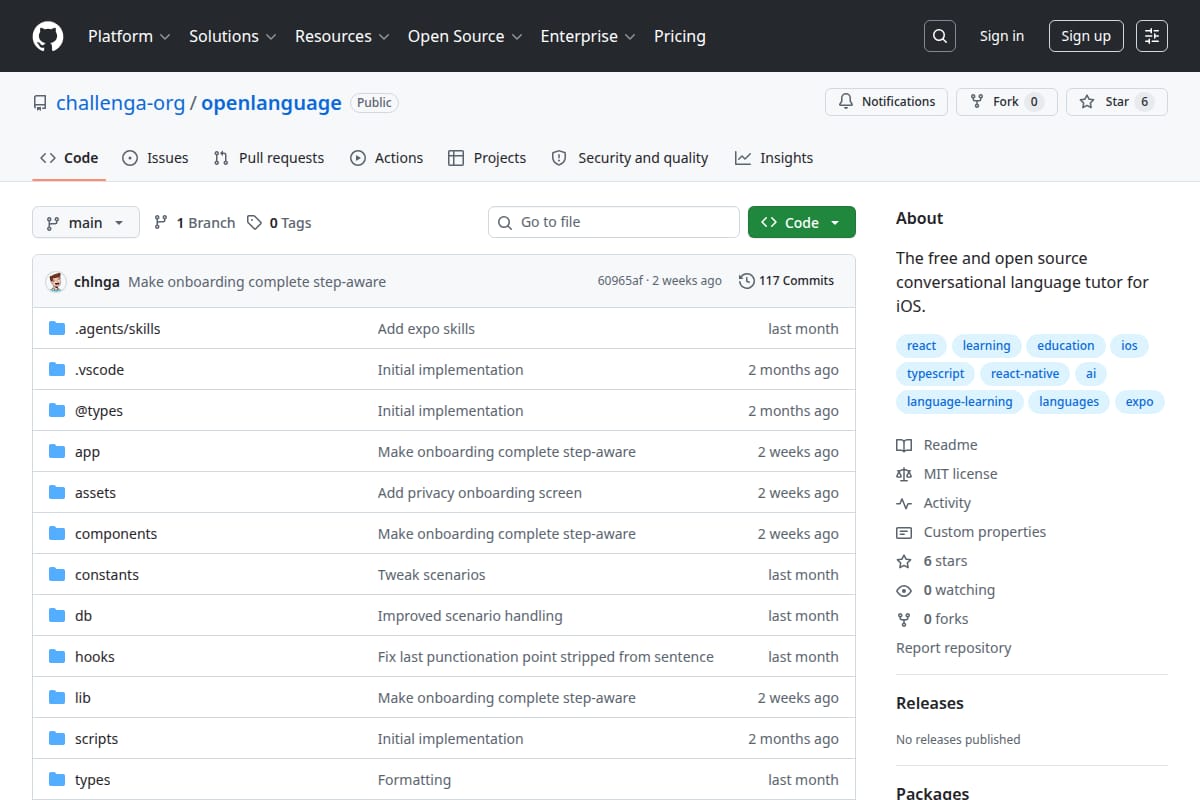Click the components folder icon
This screenshot has height=800, width=1200.
tap(57, 534)
